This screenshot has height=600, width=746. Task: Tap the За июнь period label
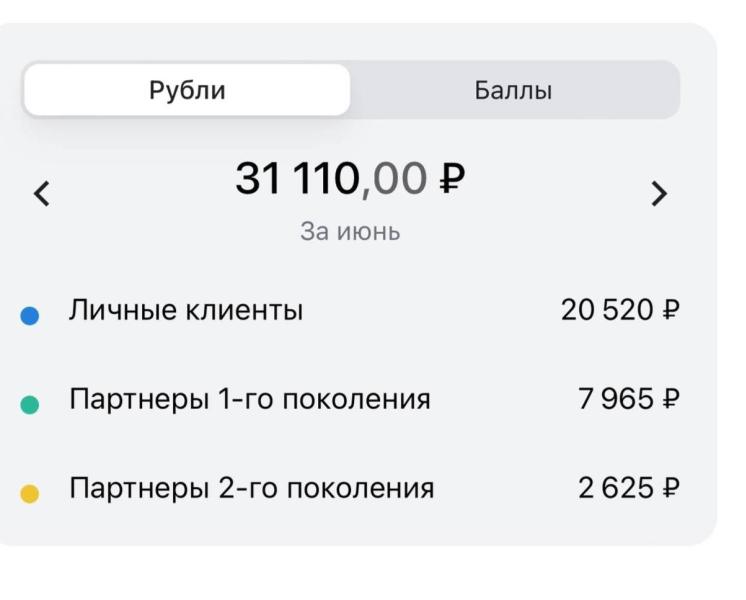tap(350, 232)
